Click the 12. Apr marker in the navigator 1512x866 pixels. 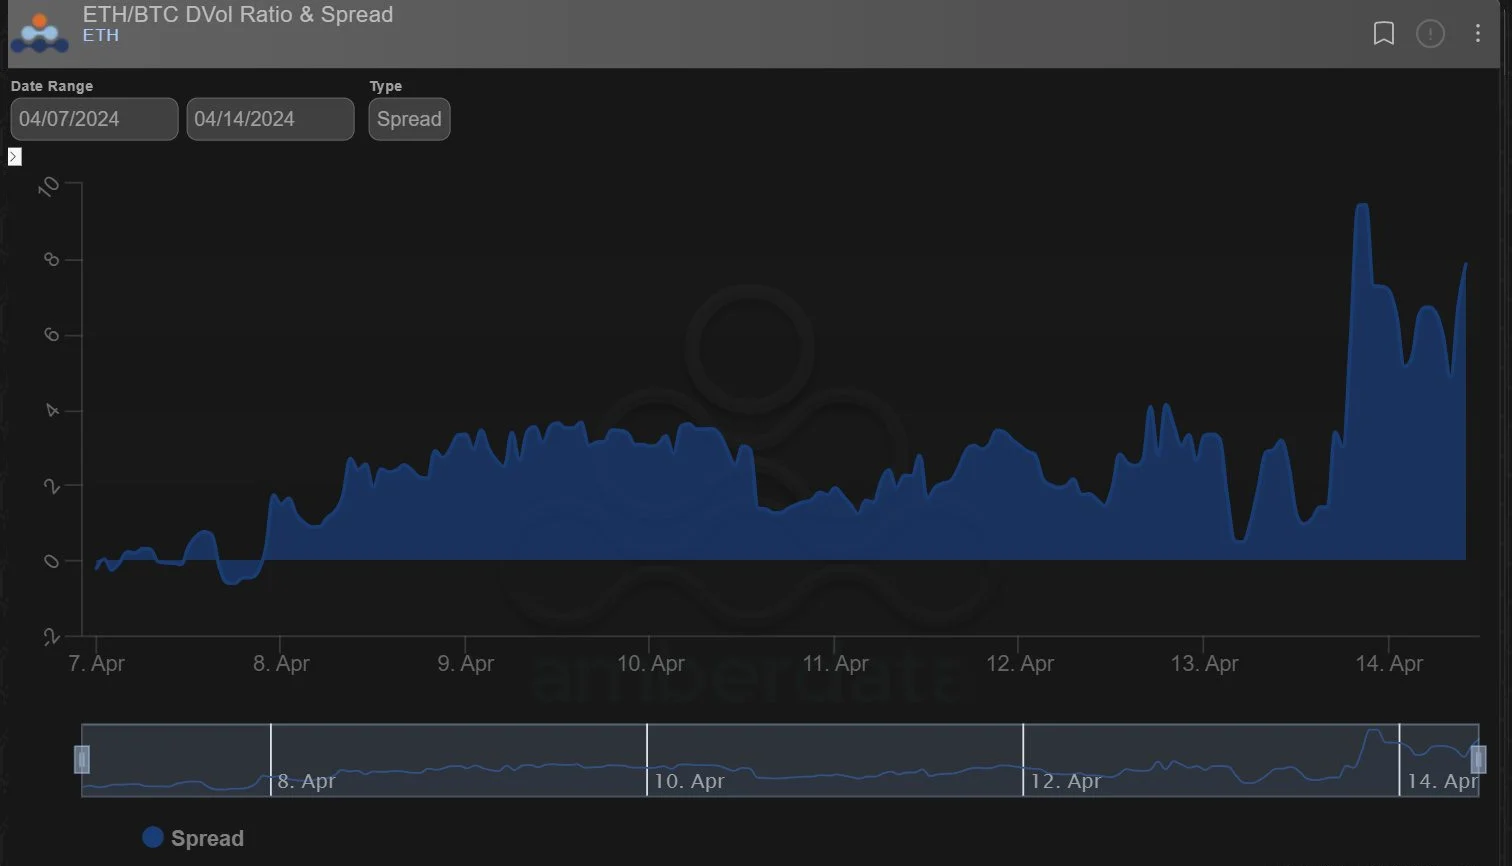(1065, 781)
